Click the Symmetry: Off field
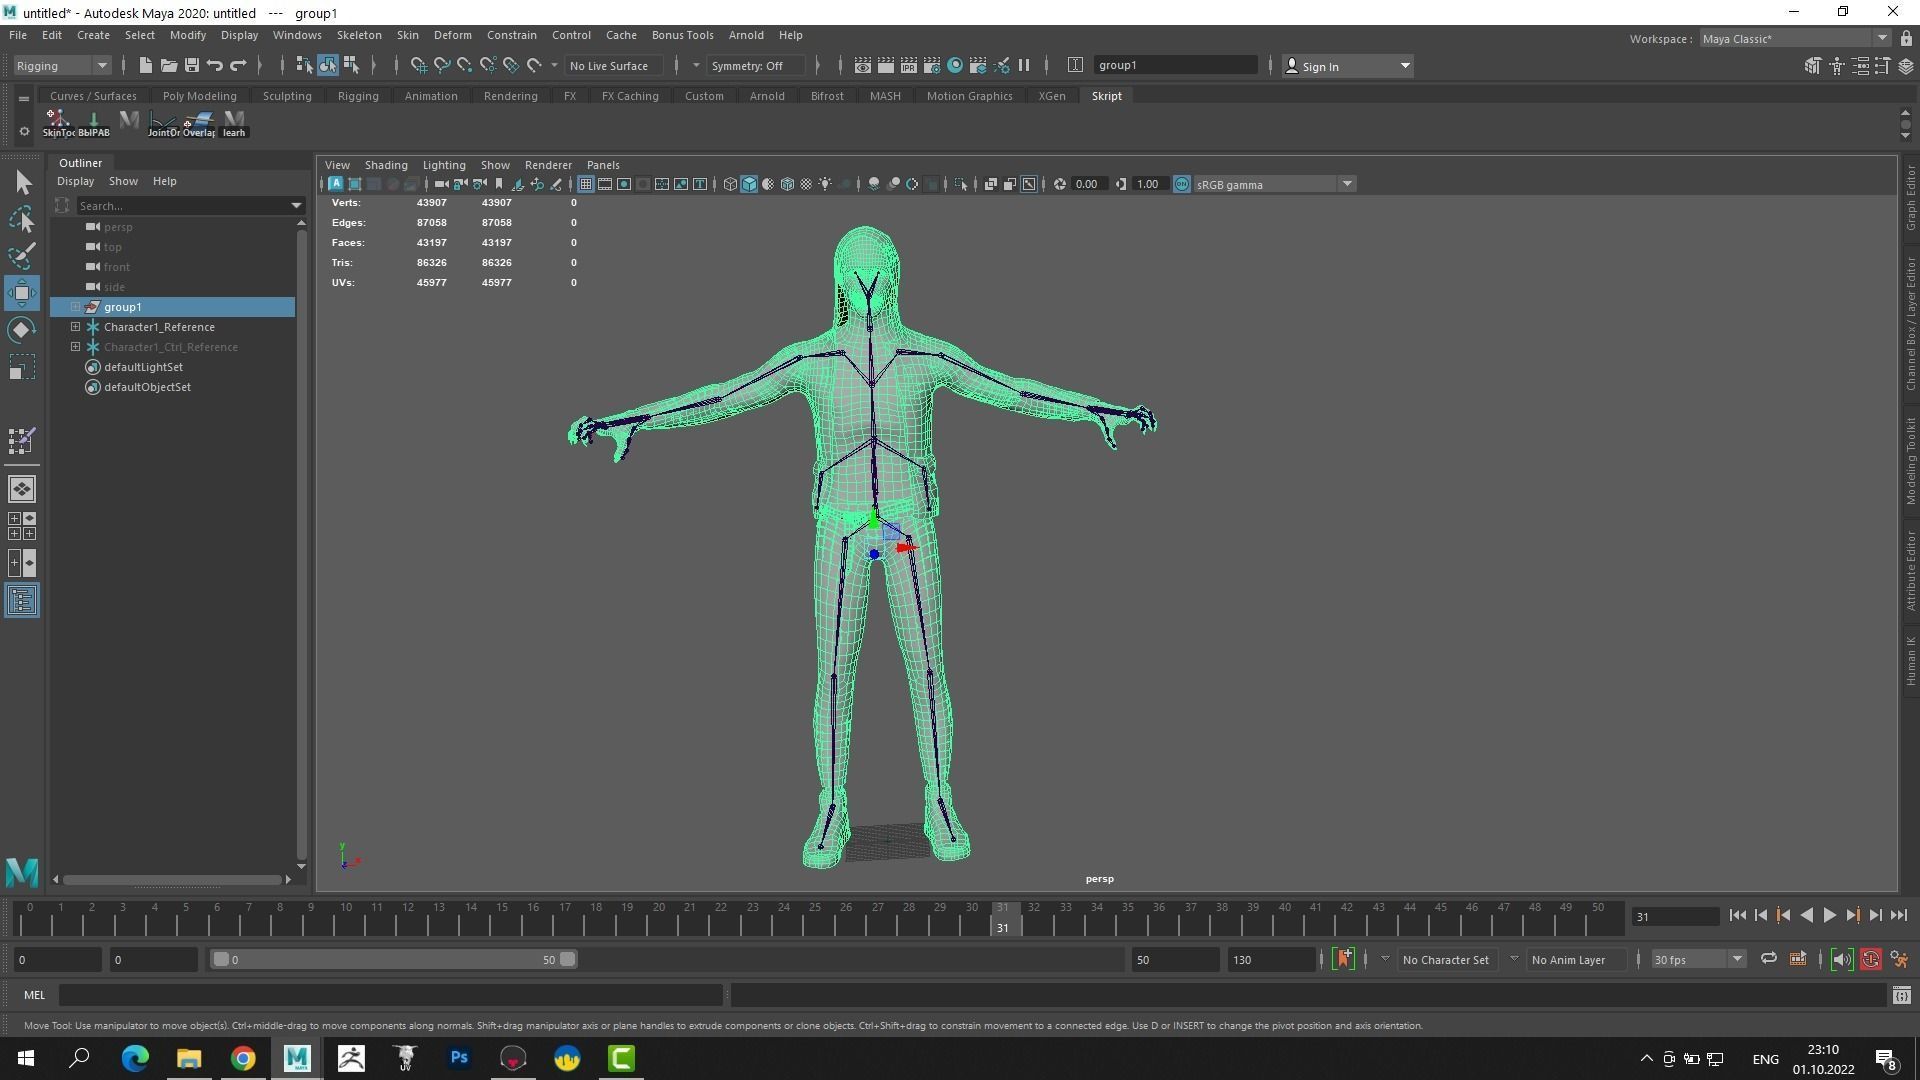This screenshot has height=1080, width=1920. click(755, 66)
